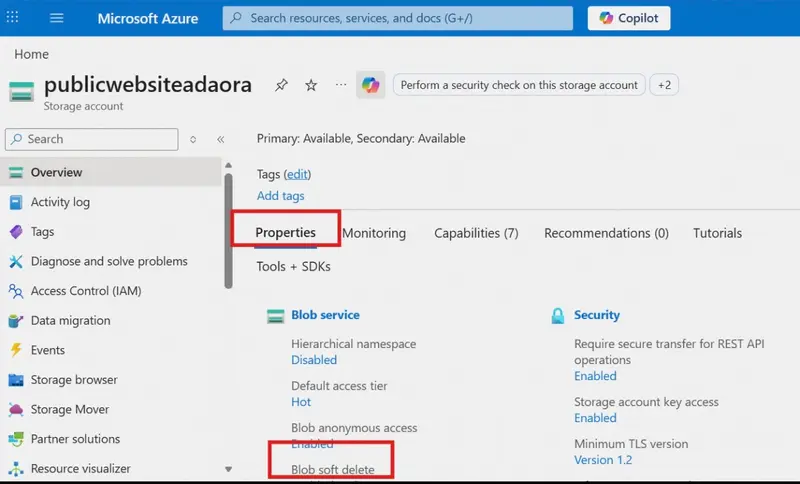Collapse the sidebar with the double chevron
The image size is (800, 484).
220,139
